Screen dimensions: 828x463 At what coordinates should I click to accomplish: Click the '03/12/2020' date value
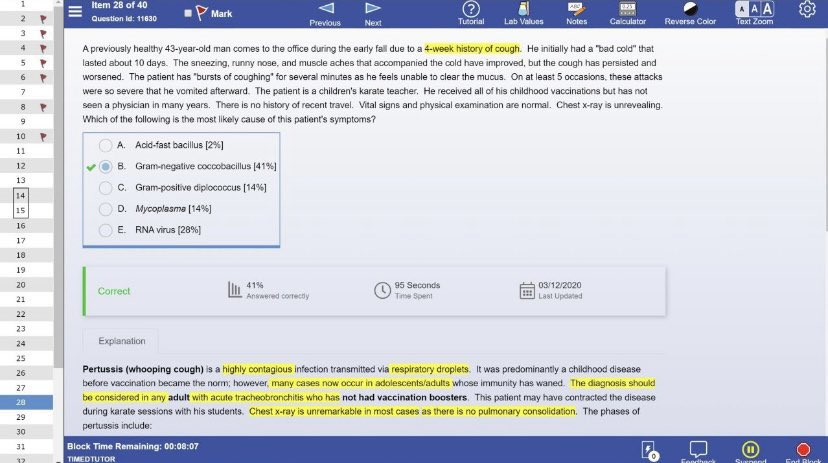coord(560,285)
